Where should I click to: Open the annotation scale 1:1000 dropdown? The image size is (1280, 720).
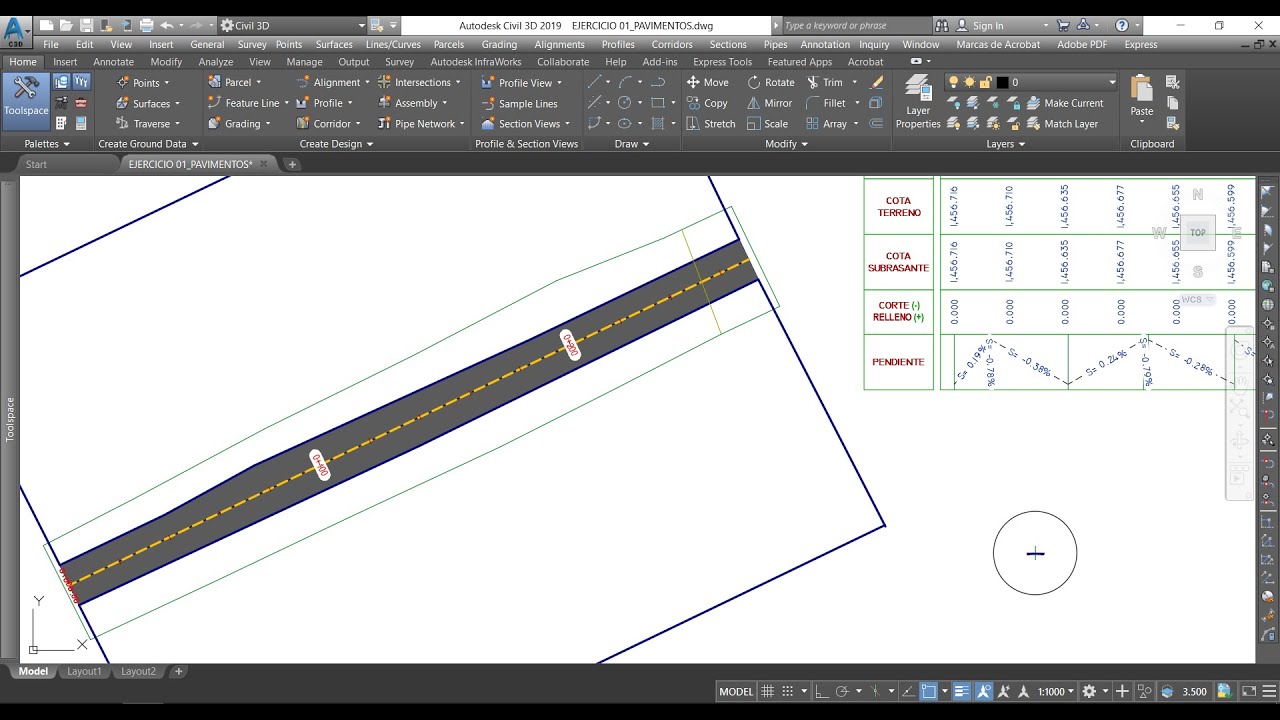pyautogui.click(x=1055, y=691)
